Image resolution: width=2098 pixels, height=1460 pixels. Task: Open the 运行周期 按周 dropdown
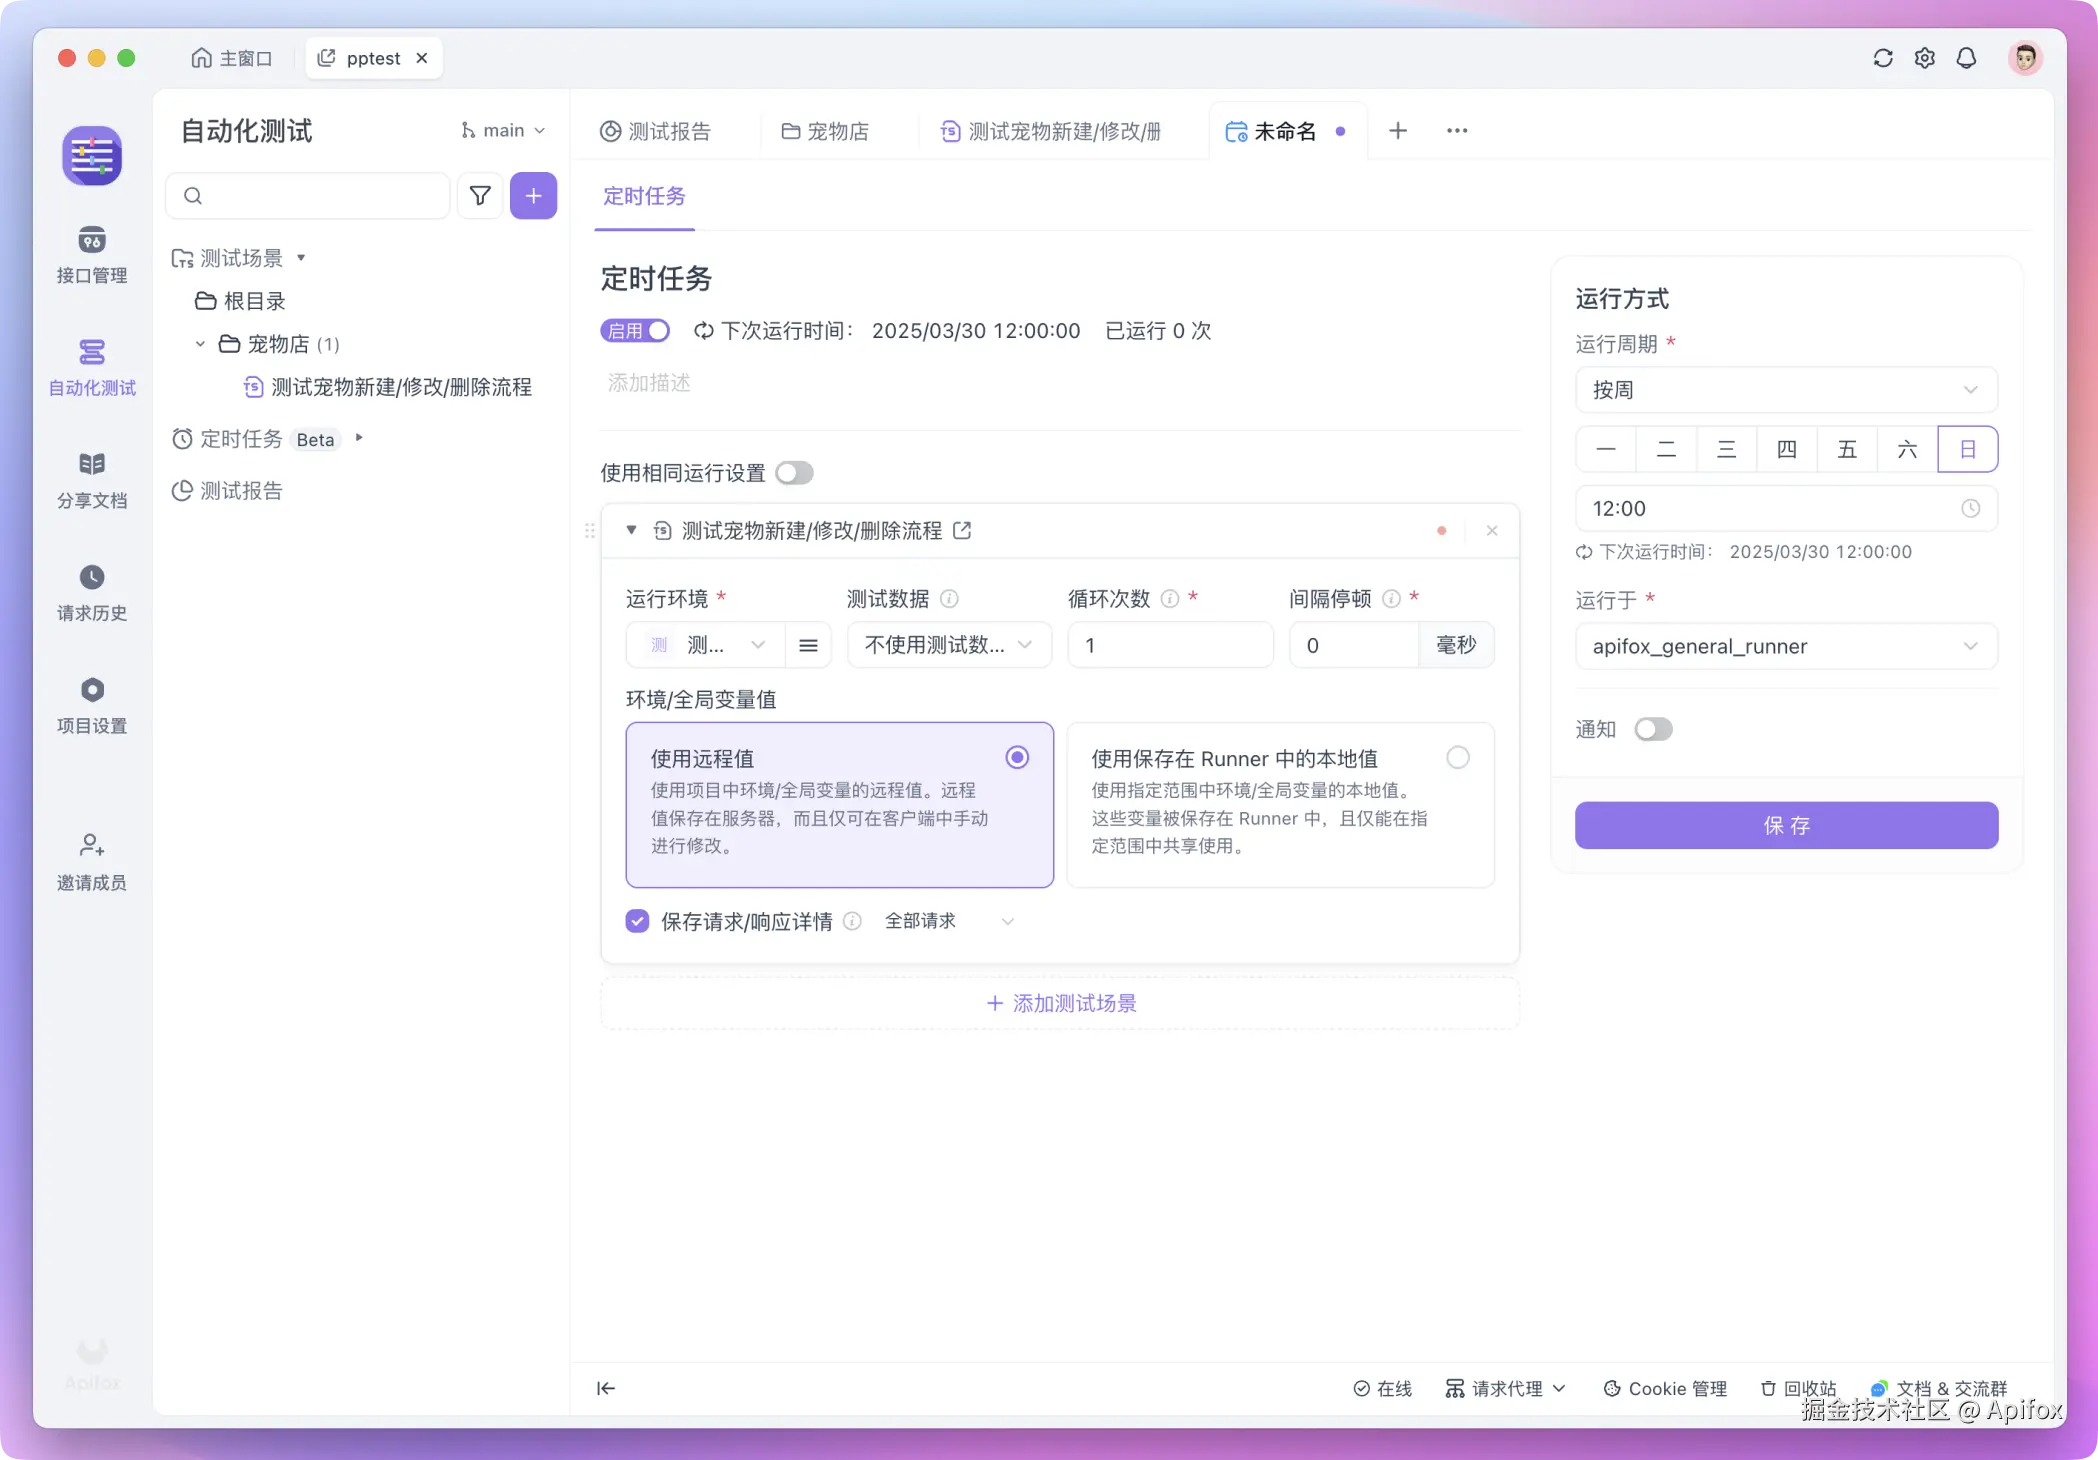[1786, 390]
